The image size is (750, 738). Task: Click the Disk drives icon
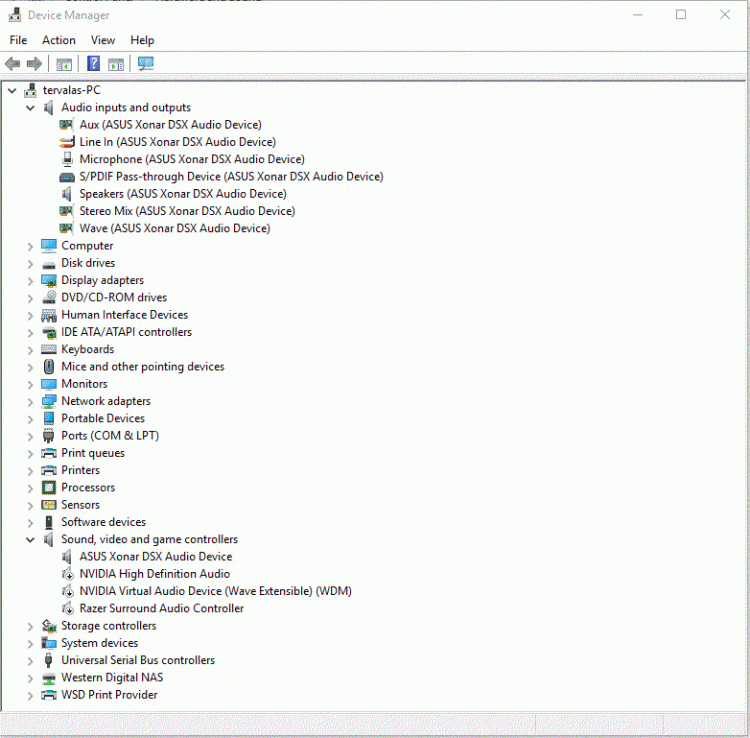click(x=49, y=264)
